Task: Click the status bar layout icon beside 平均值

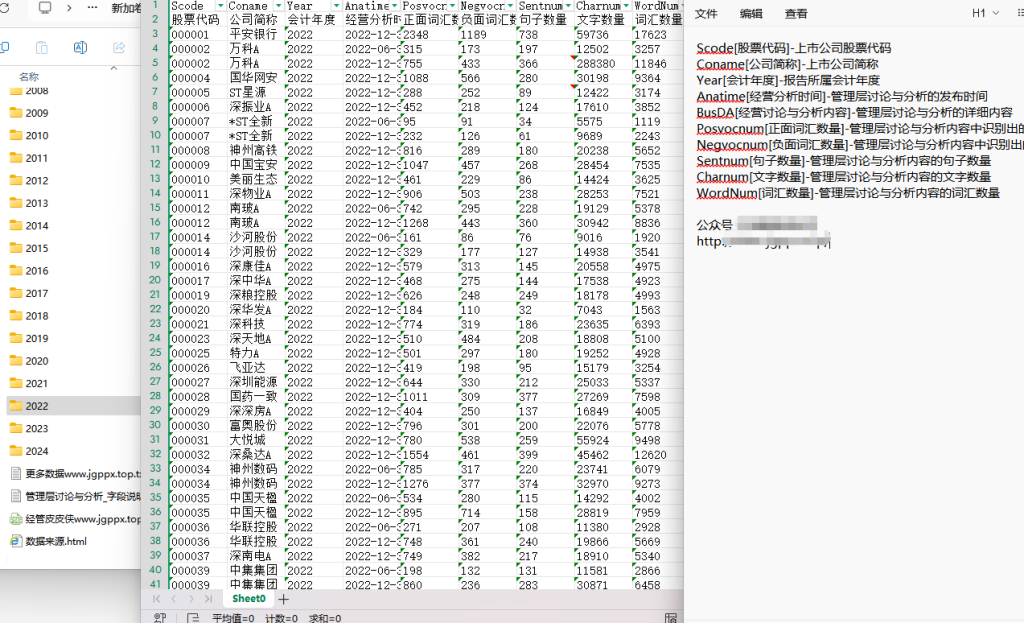Action: tap(193, 618)
